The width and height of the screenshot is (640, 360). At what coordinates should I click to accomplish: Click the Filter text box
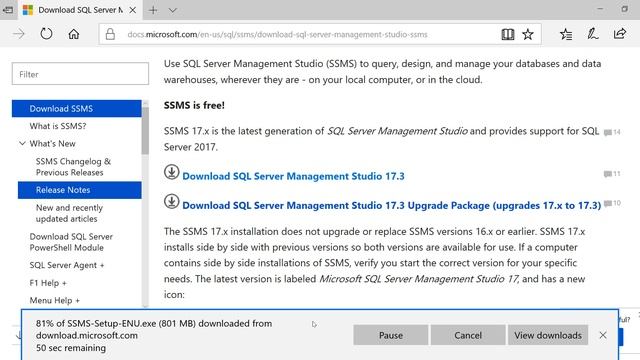pyautogui.click(x=80, y=74)
